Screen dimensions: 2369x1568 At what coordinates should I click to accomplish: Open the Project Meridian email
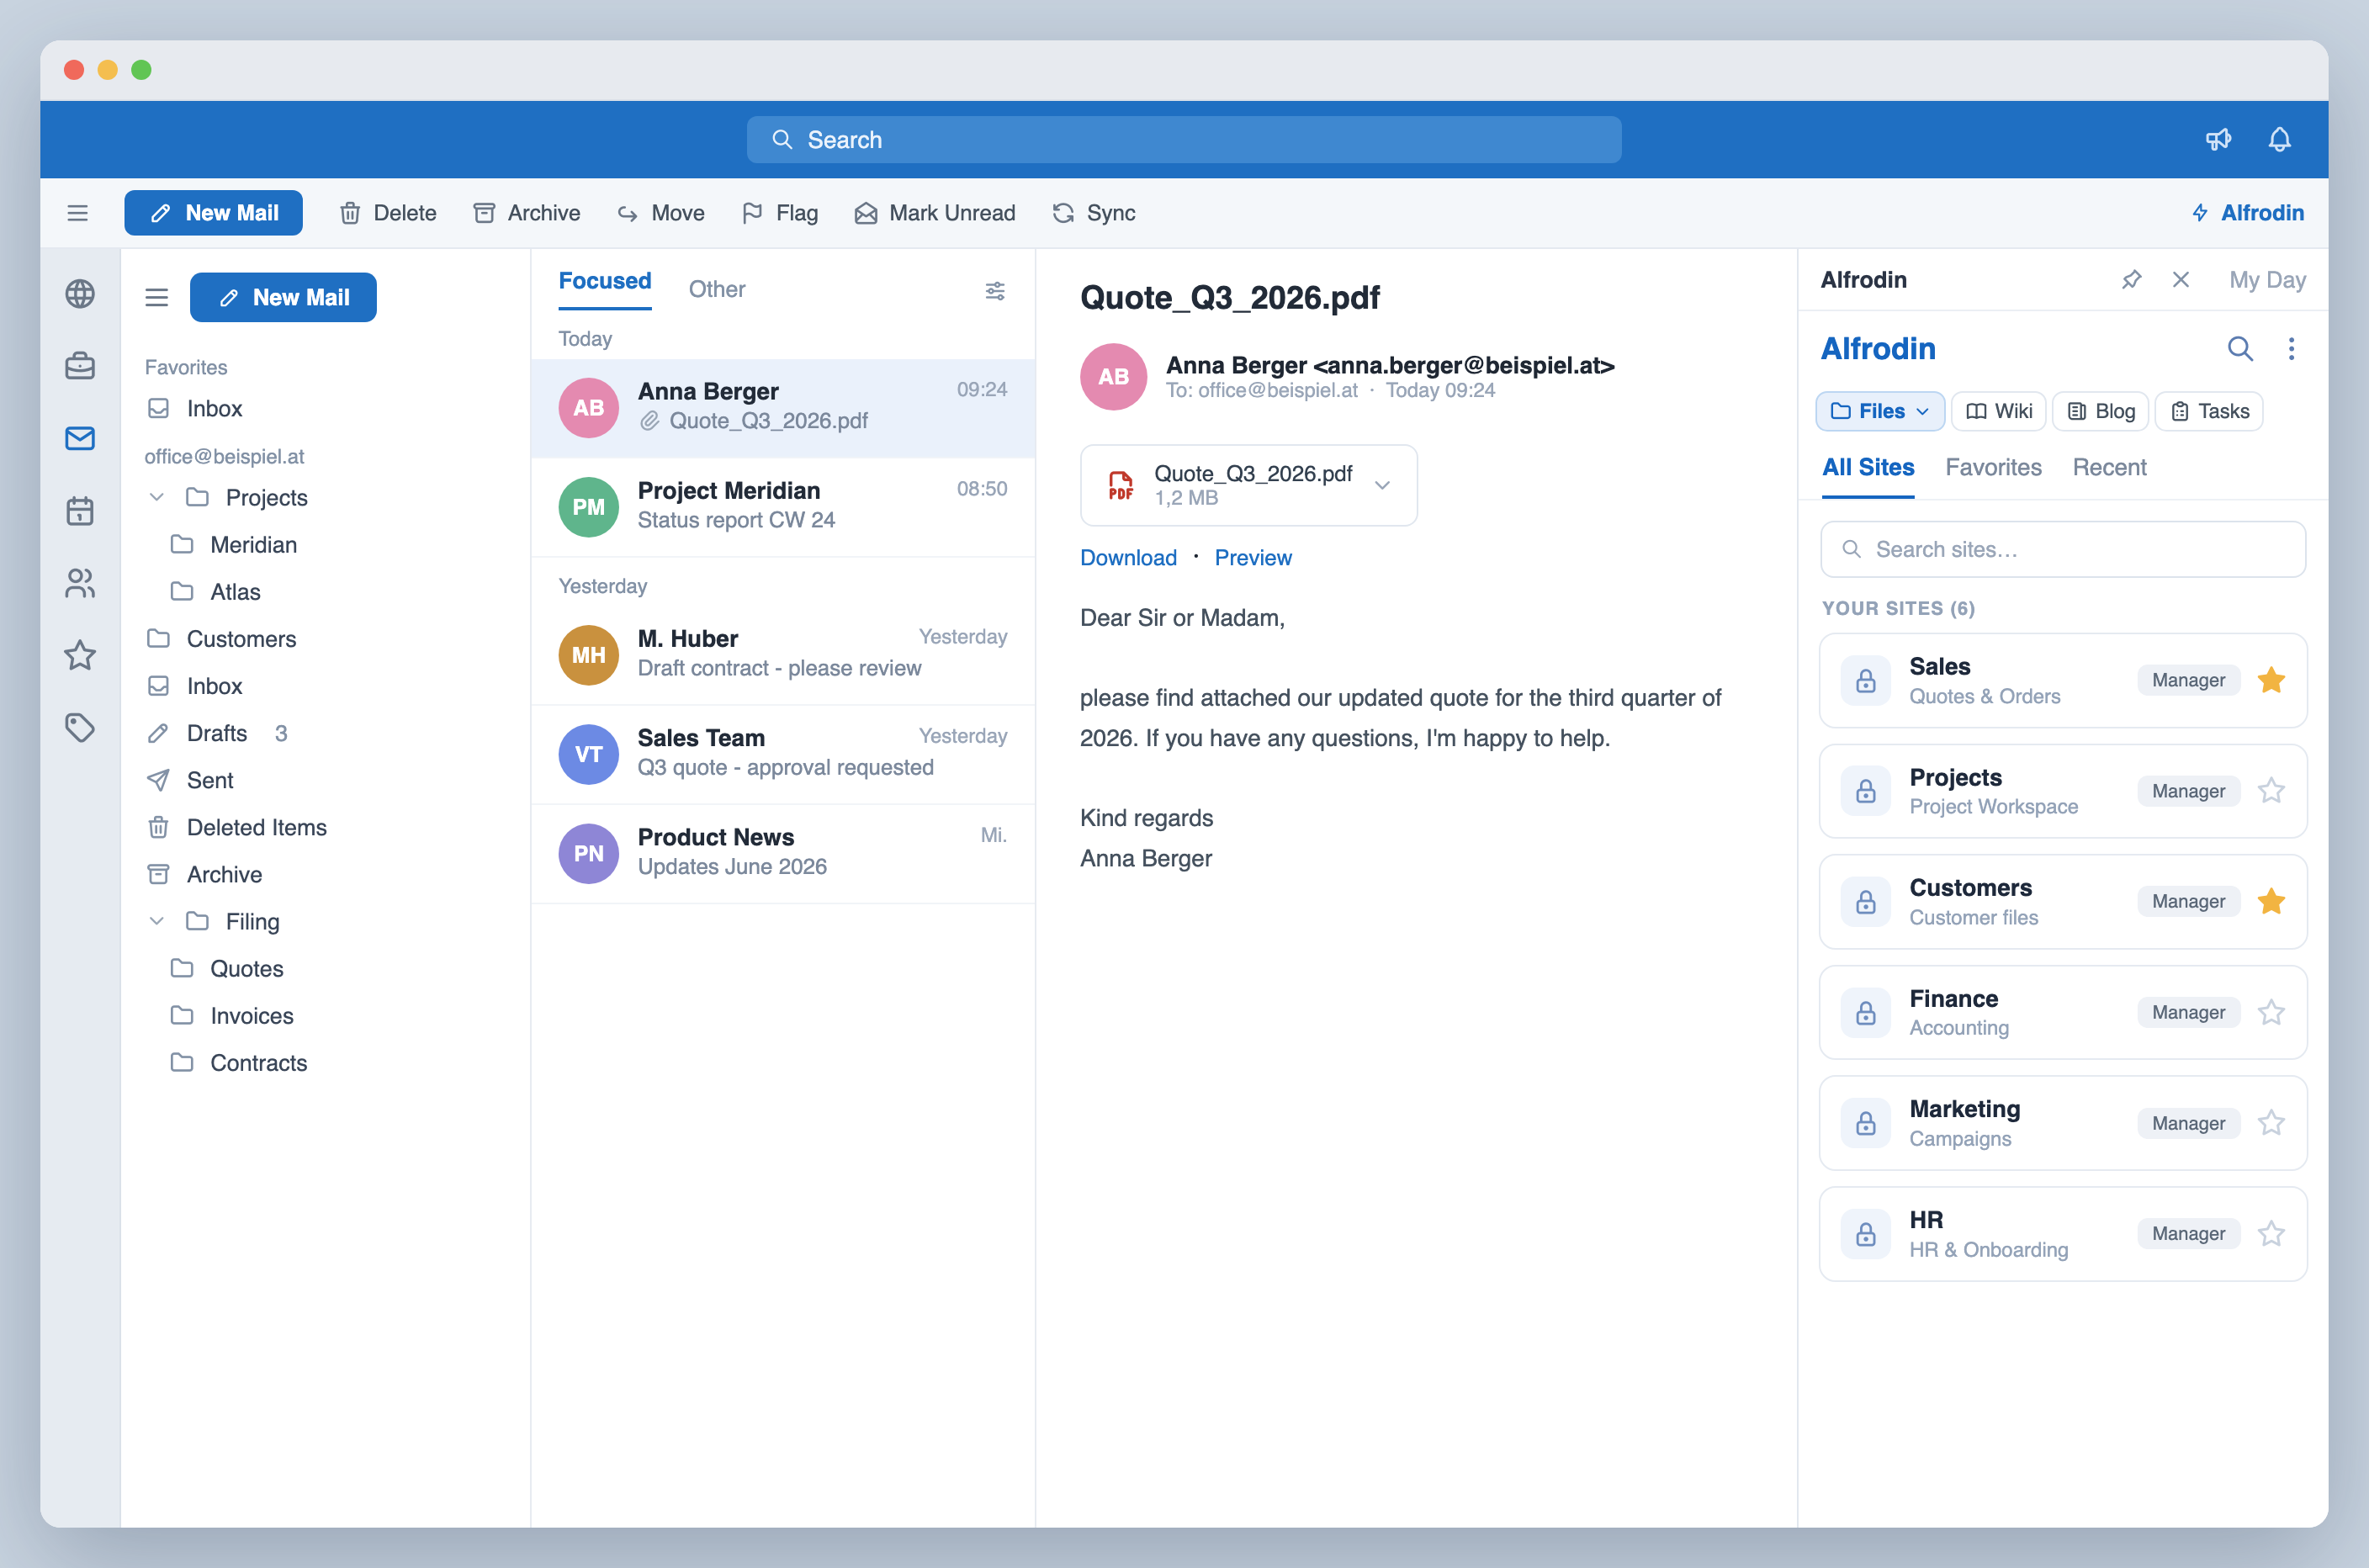(783, 507)
